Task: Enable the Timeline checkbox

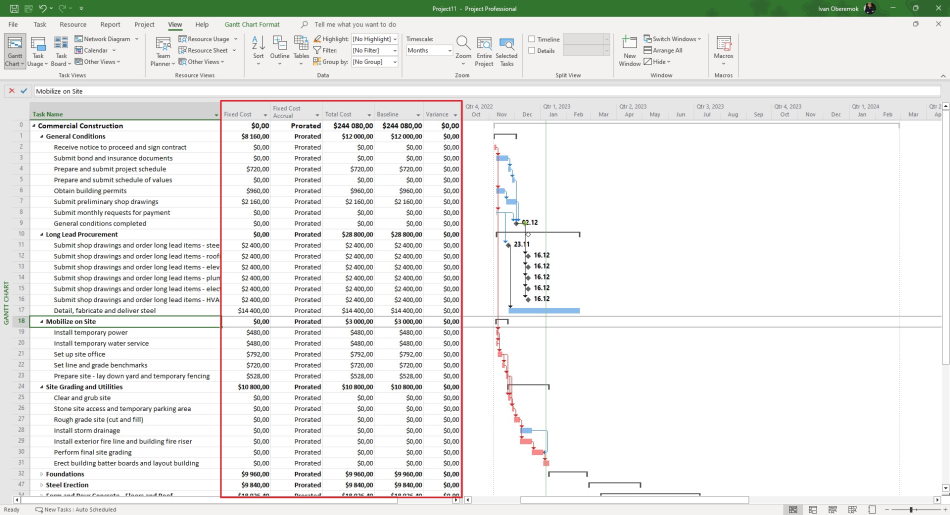Action: 532,39
